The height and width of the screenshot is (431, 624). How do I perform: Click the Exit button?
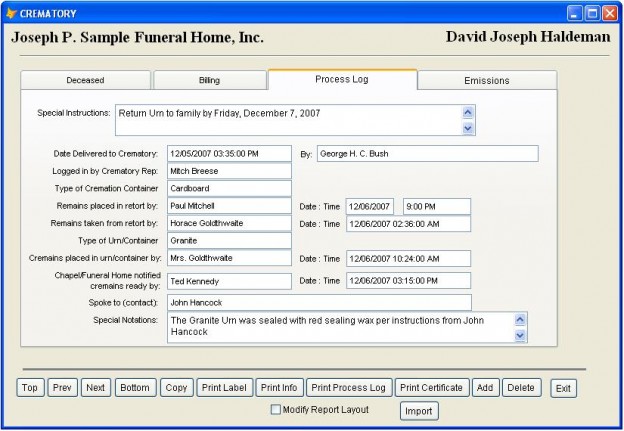tap(564, 388)
